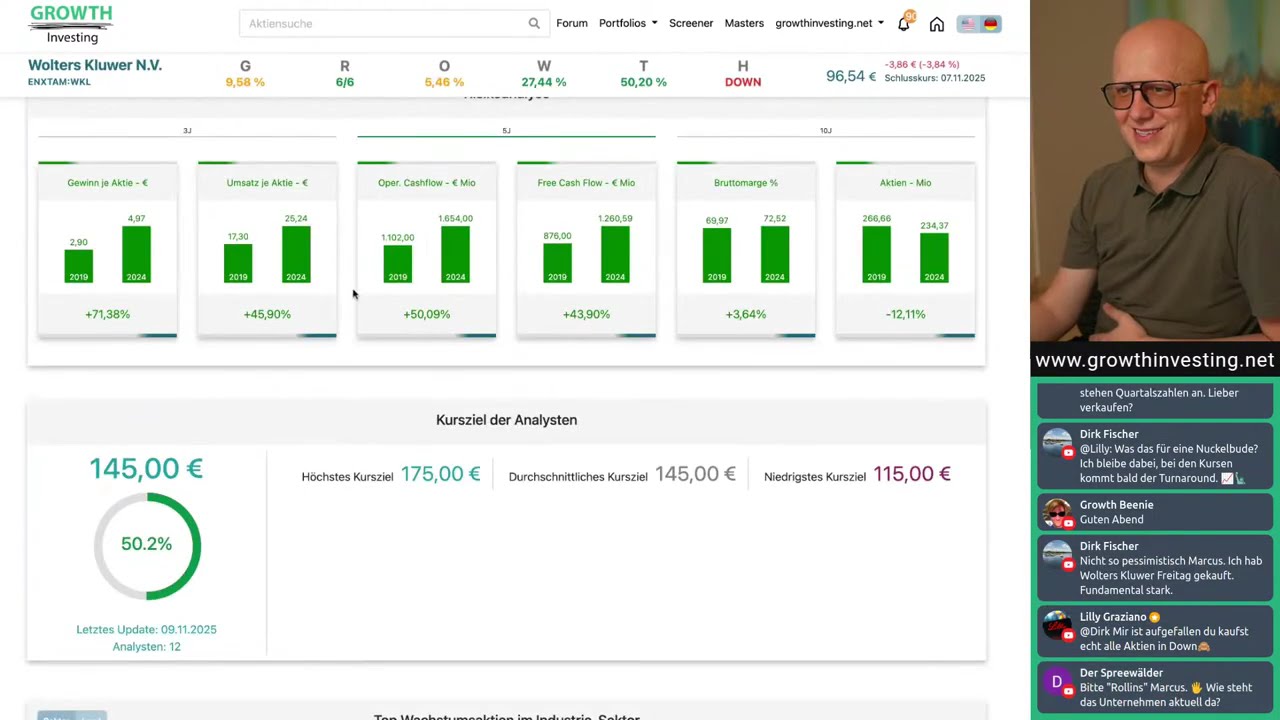Screen dimensions: 1280x720
Task: Click Durchschnittliches Kursziel value 145,00 €
Action: click(695, 474)
